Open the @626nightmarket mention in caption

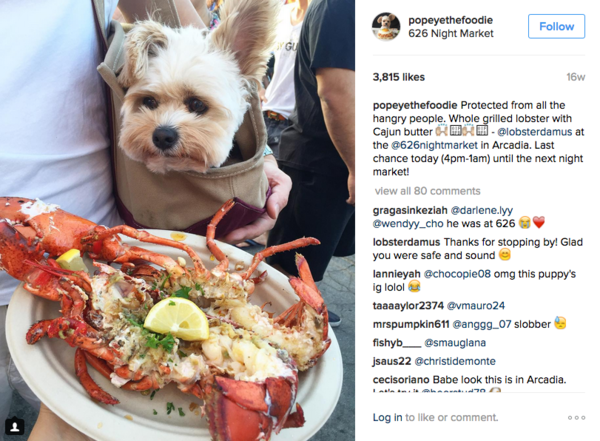[434, 145]
